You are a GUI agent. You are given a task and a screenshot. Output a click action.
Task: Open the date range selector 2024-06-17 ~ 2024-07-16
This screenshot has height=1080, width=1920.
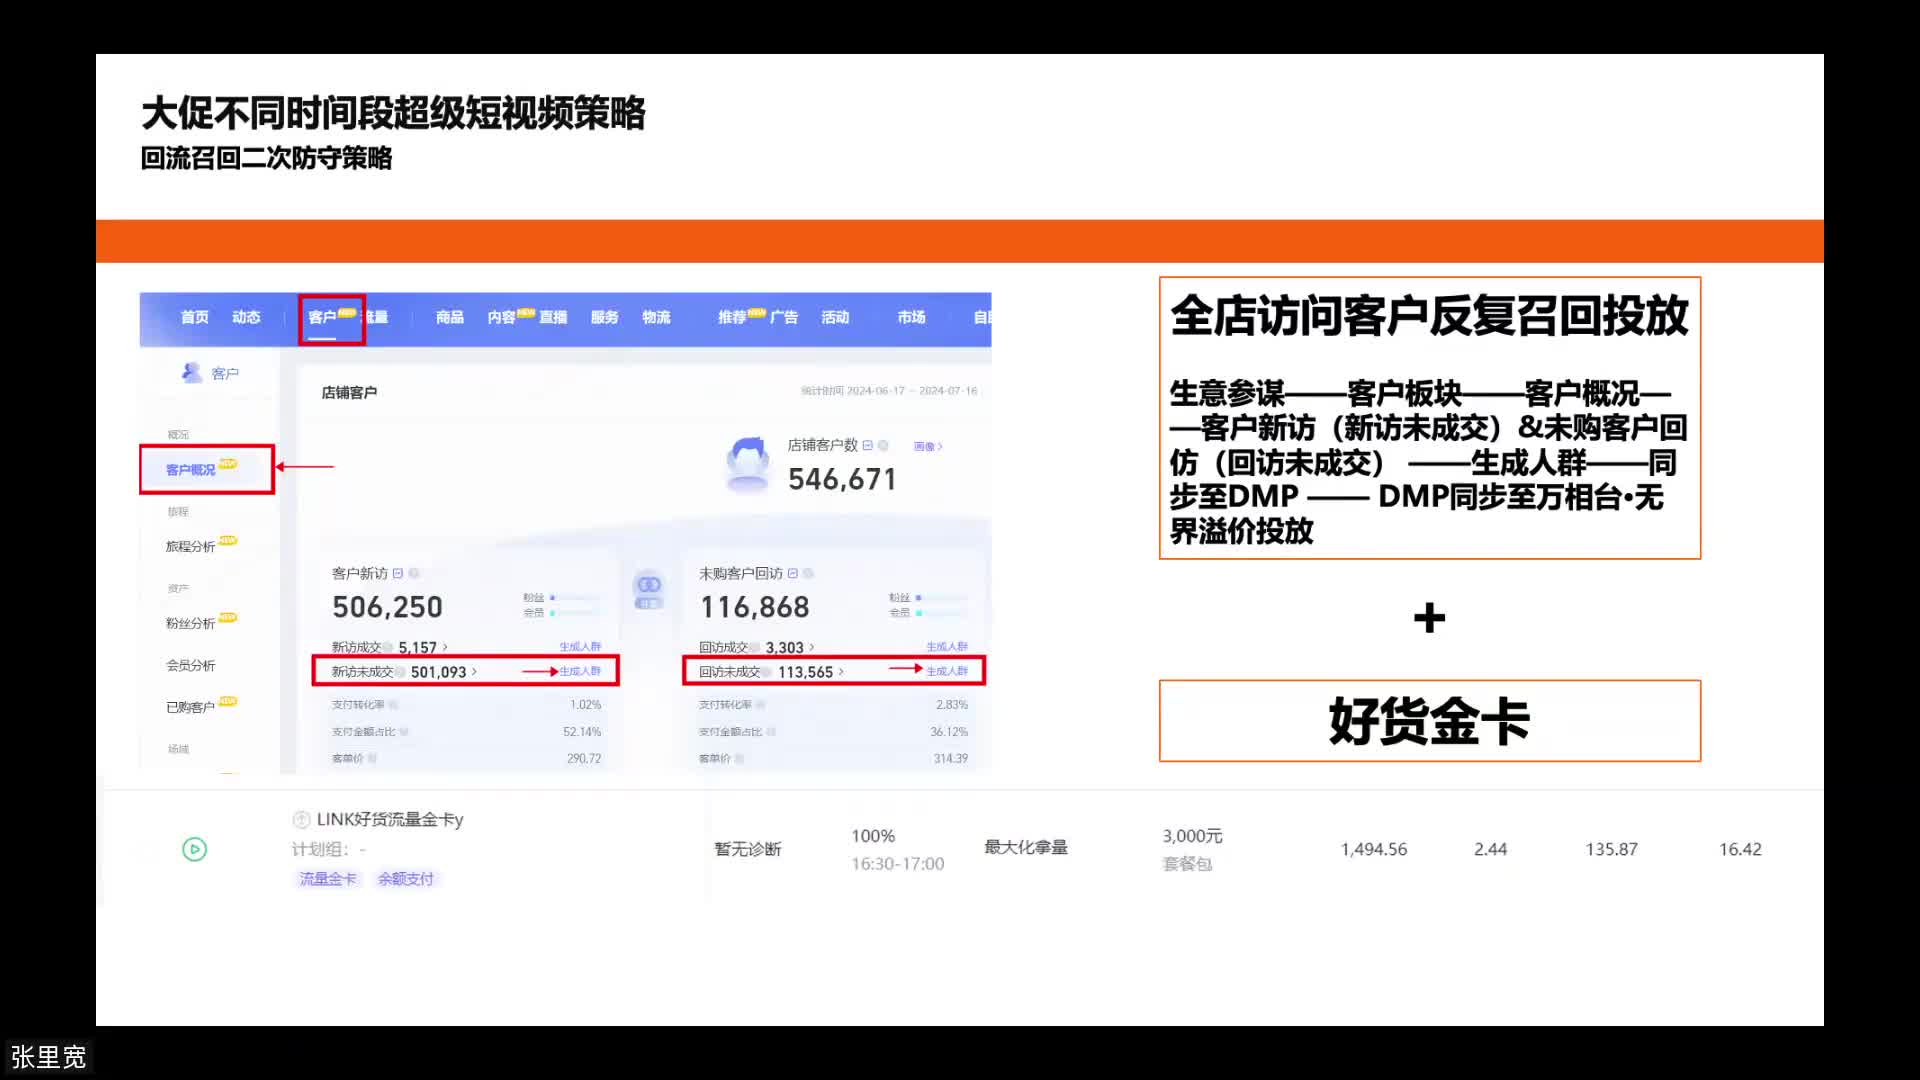tap(888, 390)
